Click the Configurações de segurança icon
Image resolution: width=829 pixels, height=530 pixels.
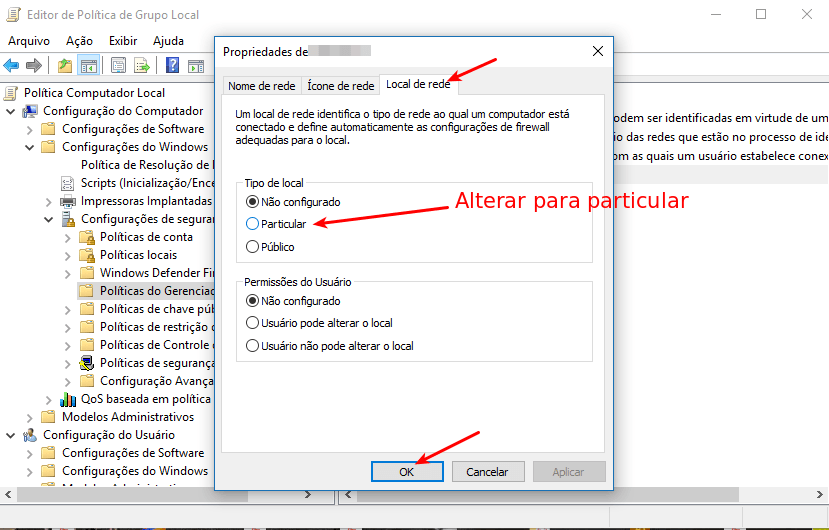pos(68,219)
